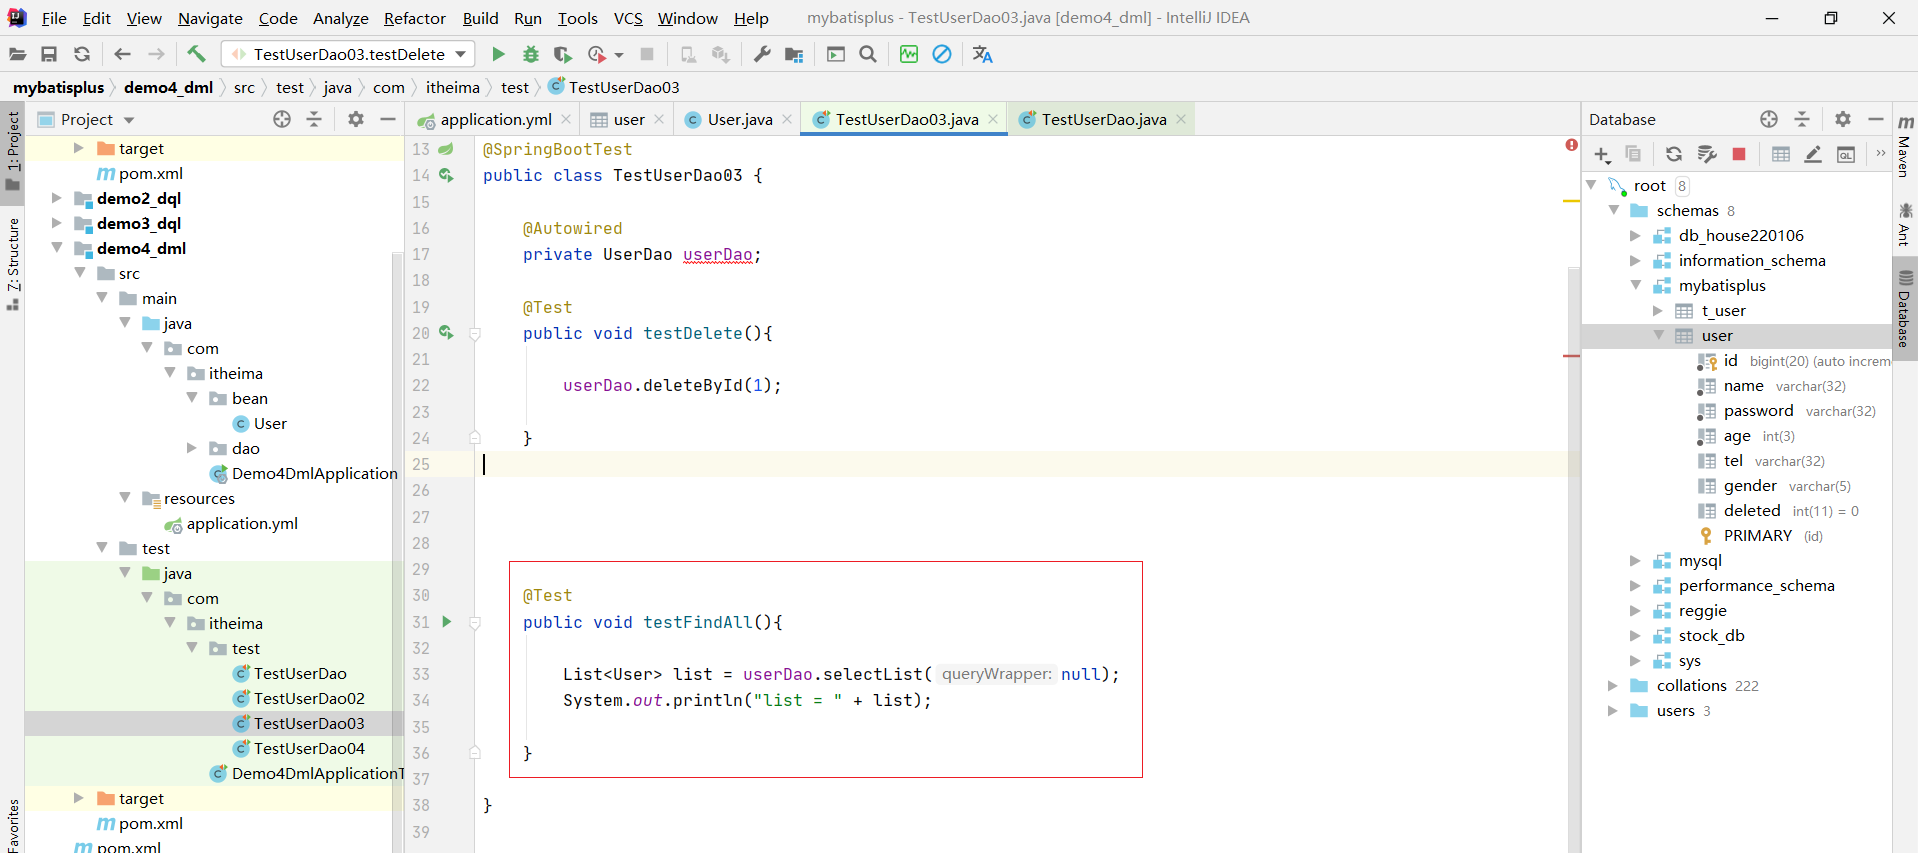This screenshot has height=853, width=1918.
Task: Click the demo4_dml breadcrumb
Action: pos(168,88)
